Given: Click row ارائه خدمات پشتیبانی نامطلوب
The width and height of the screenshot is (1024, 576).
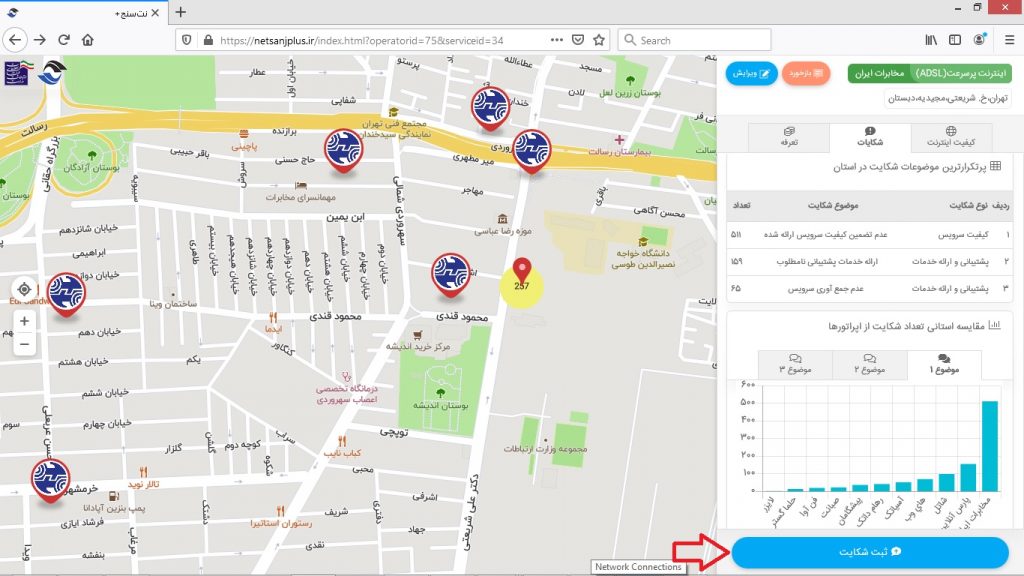Looking at the screenshot, I should pyautogui.click(x=869, y=261).
